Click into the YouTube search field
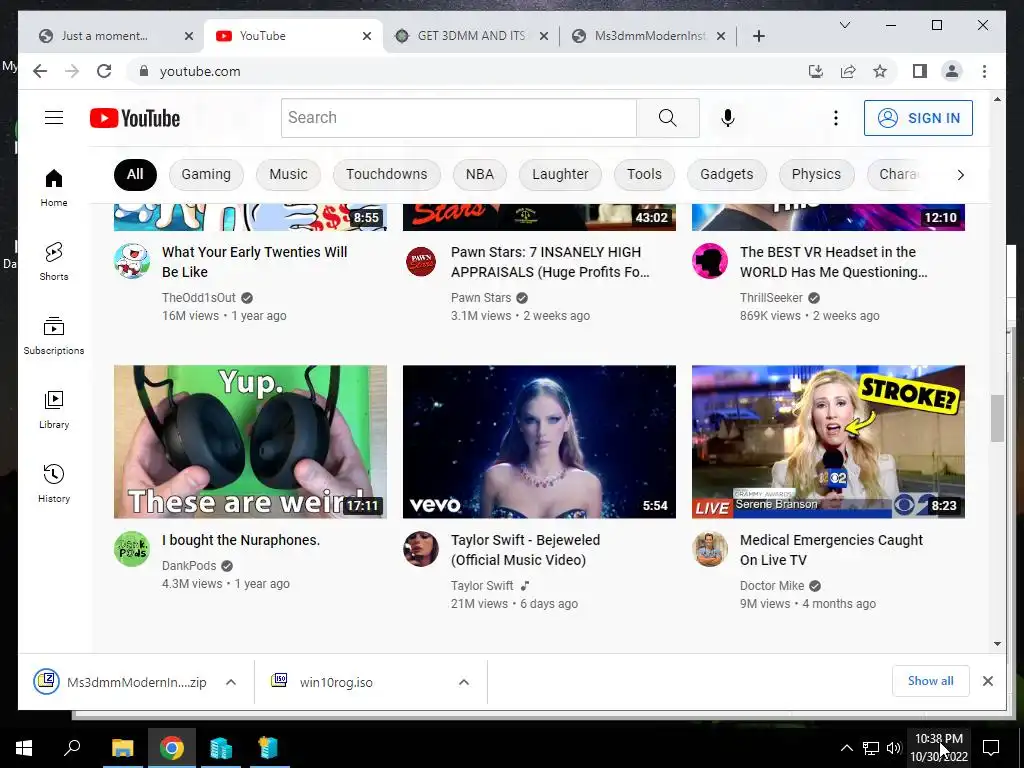This screenshot has height=768, width=1024. coord(458,118)
